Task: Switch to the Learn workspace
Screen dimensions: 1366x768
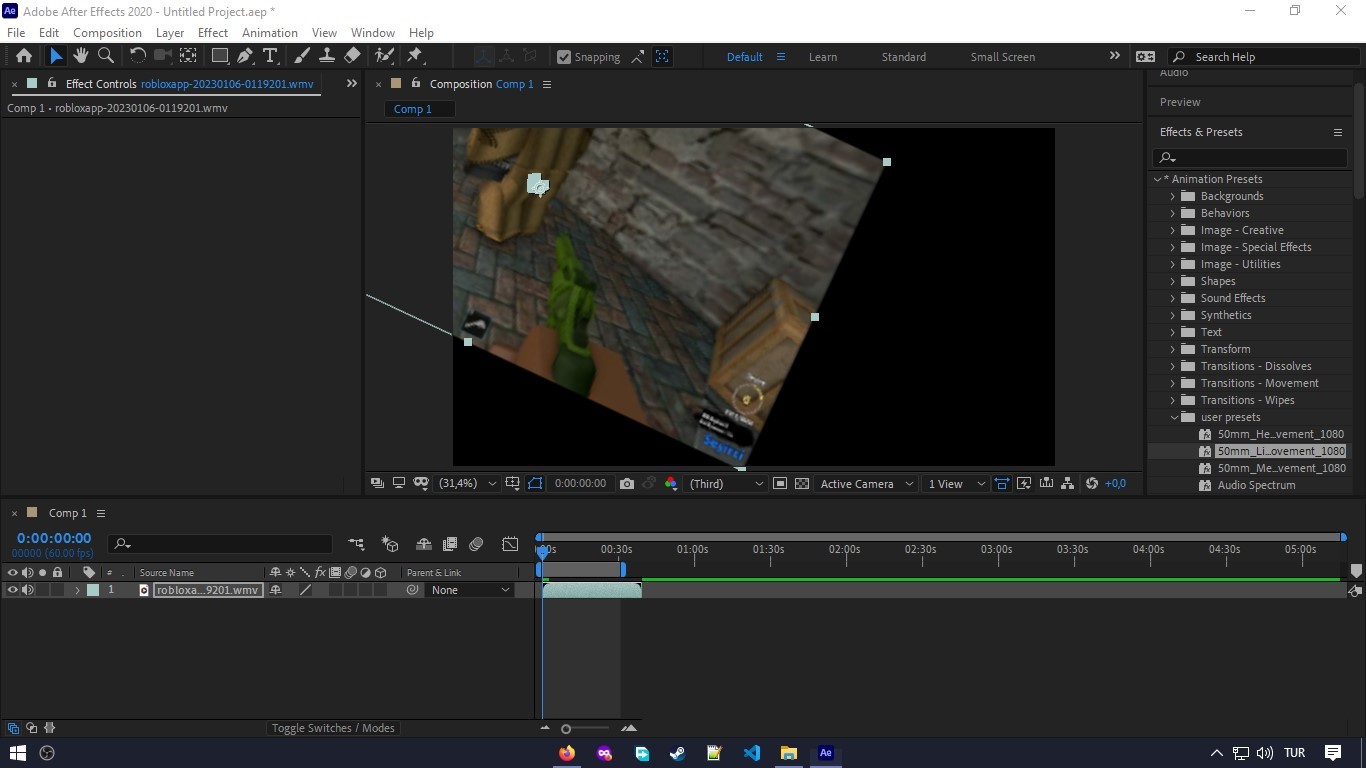Action: (822, 57)
